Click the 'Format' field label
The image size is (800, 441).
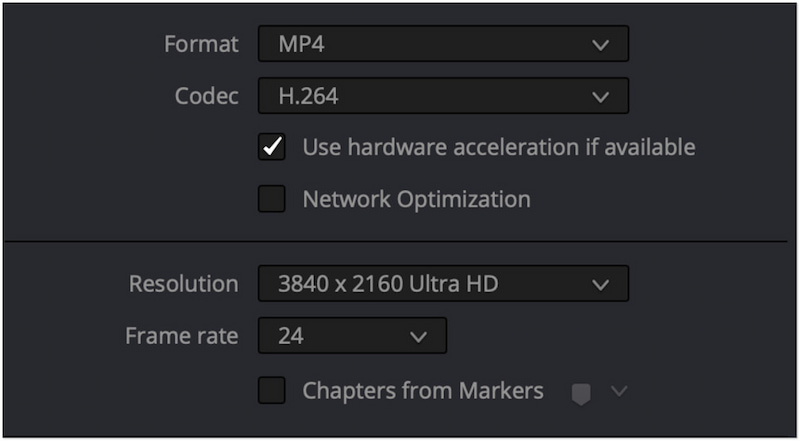(201, 45)
